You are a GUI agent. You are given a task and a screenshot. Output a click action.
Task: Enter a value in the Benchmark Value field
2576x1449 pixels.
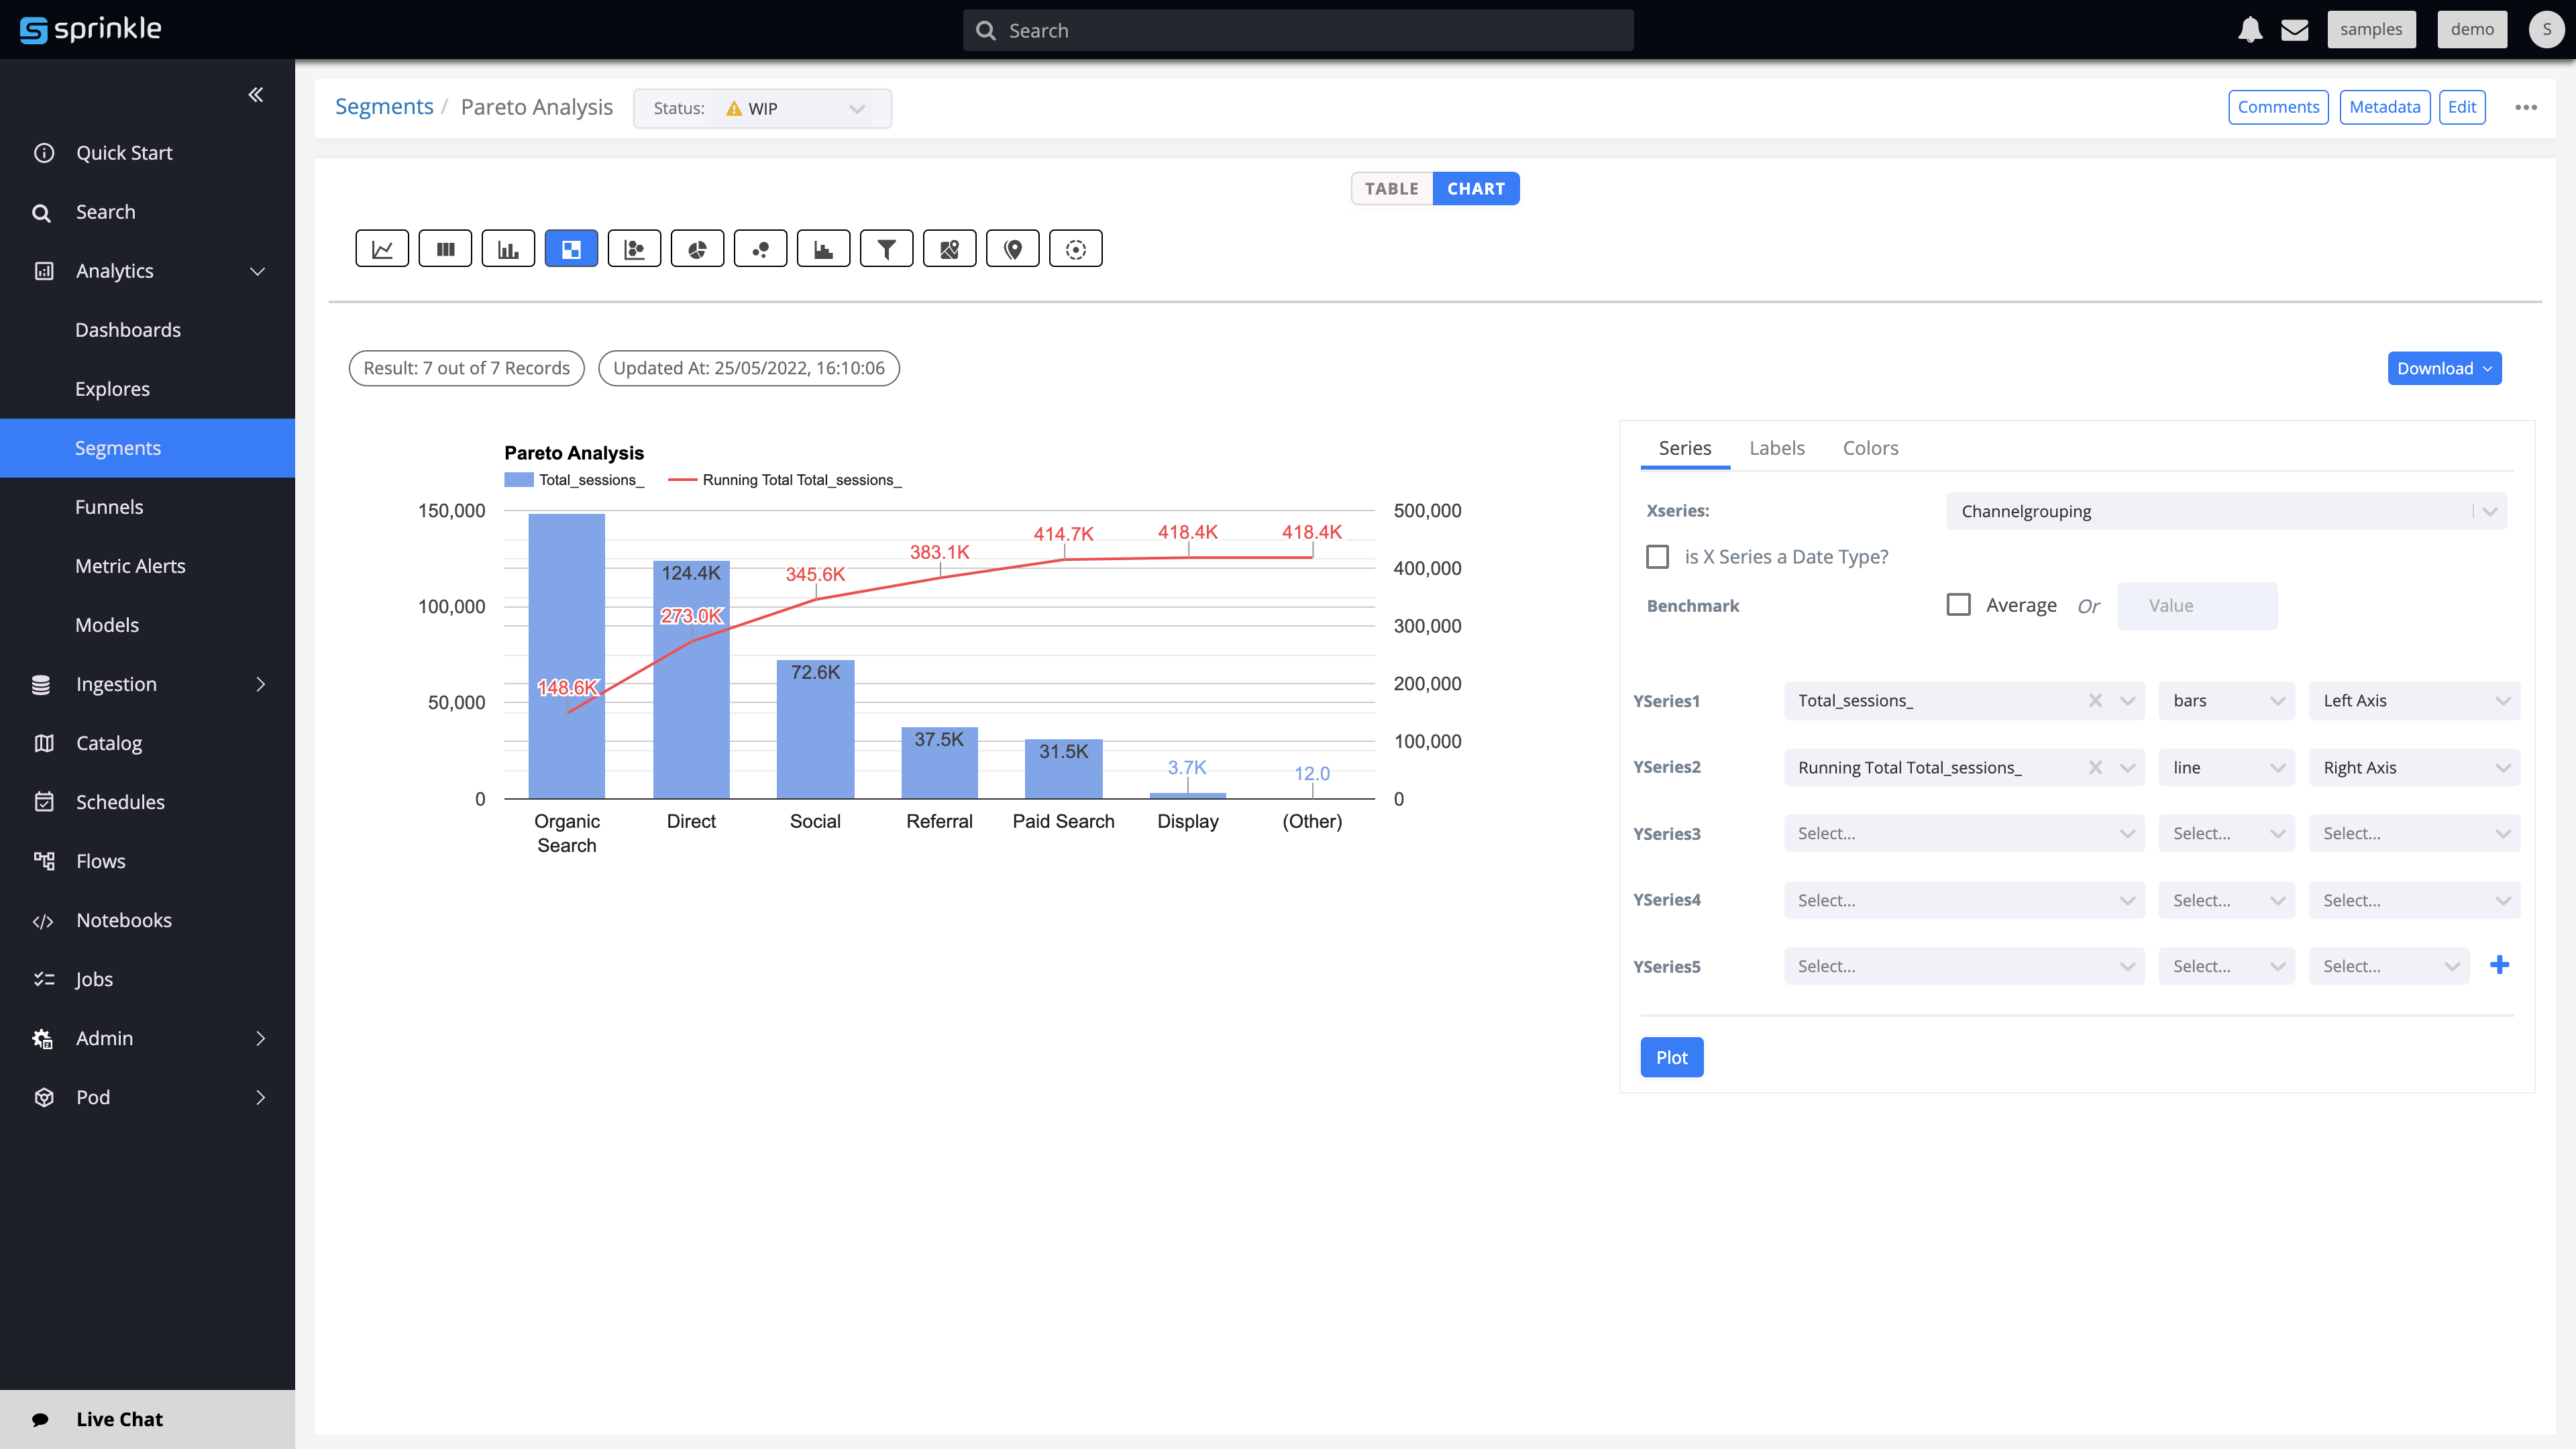2196,605
